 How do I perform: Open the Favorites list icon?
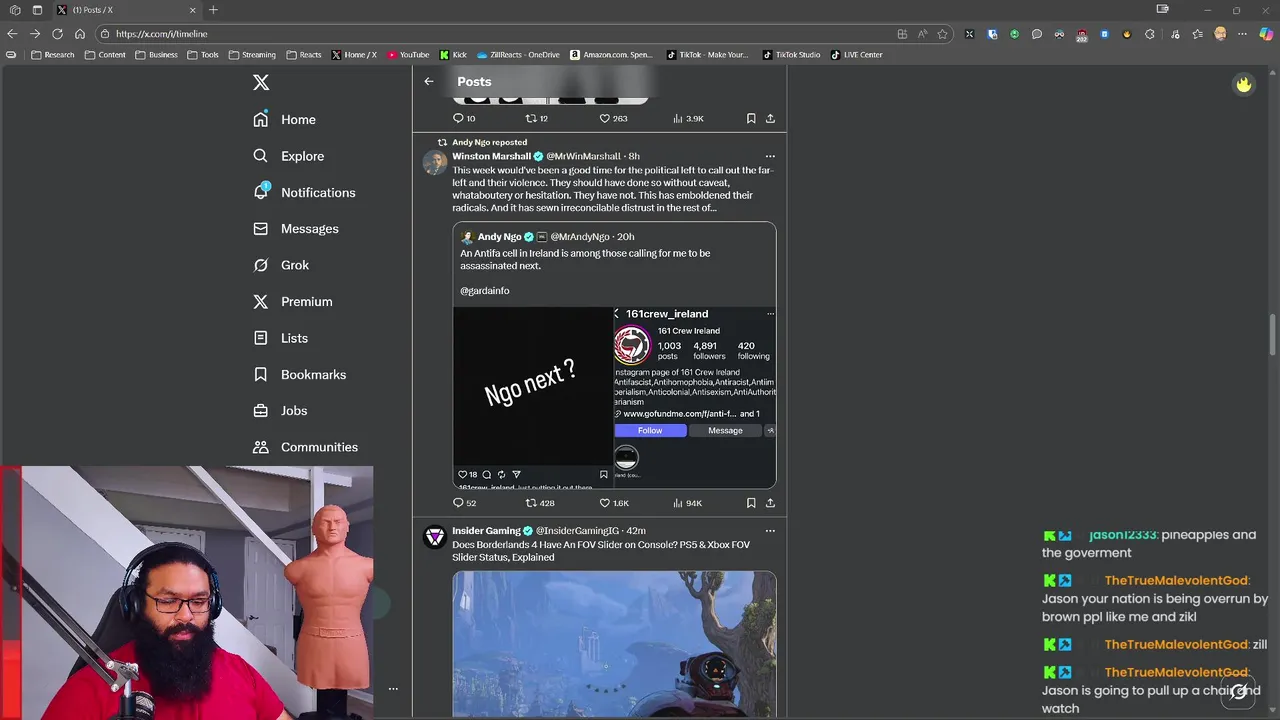pyautogui.click(x=1197, y=34)
